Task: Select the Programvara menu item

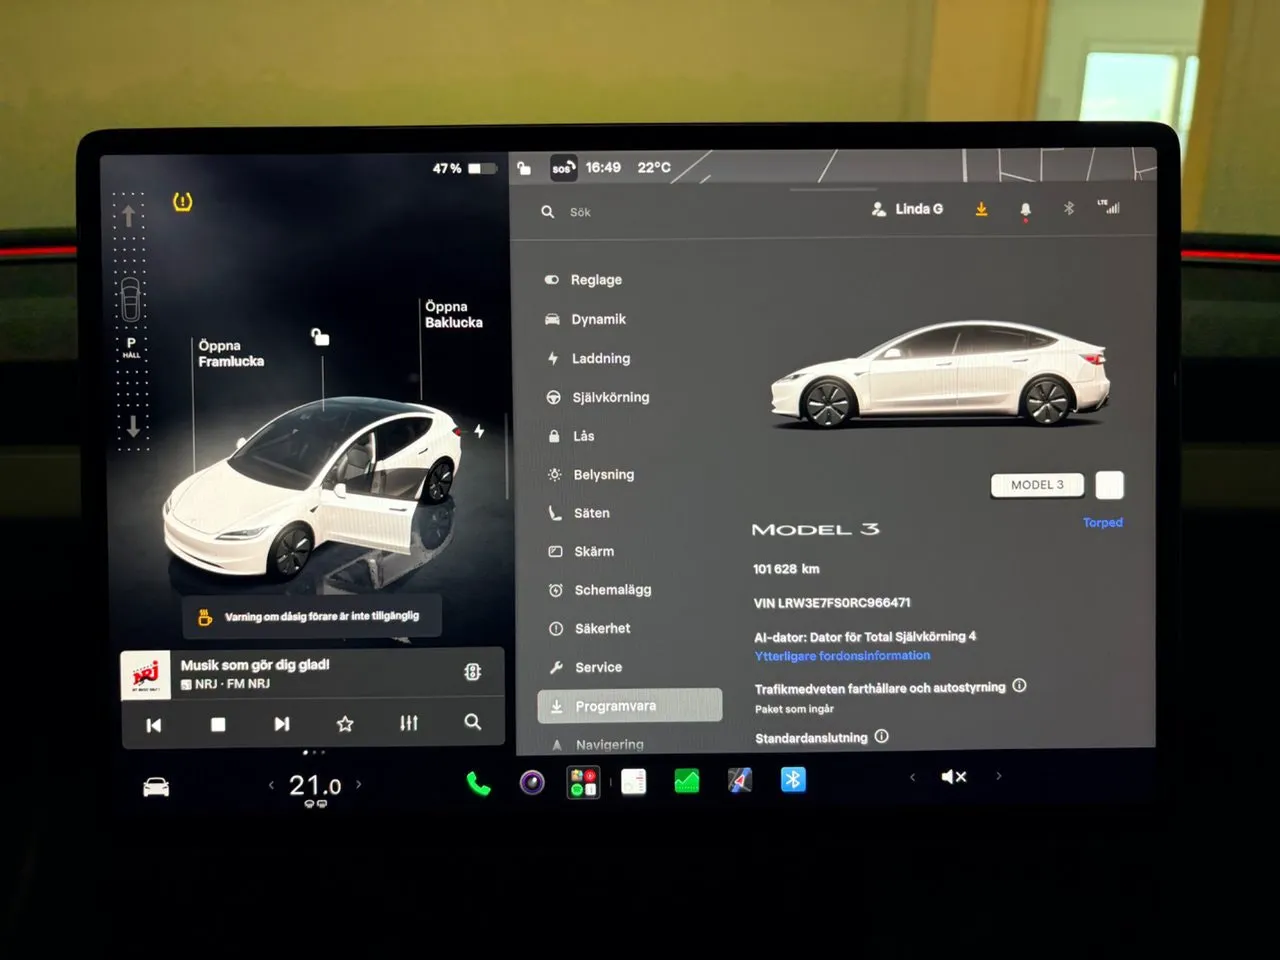Action: 630,706
